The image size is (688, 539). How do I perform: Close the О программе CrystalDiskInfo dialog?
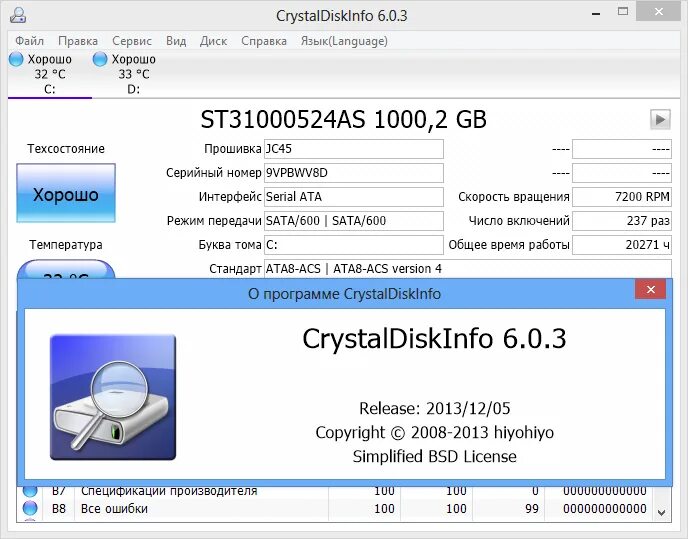(651, 289)
